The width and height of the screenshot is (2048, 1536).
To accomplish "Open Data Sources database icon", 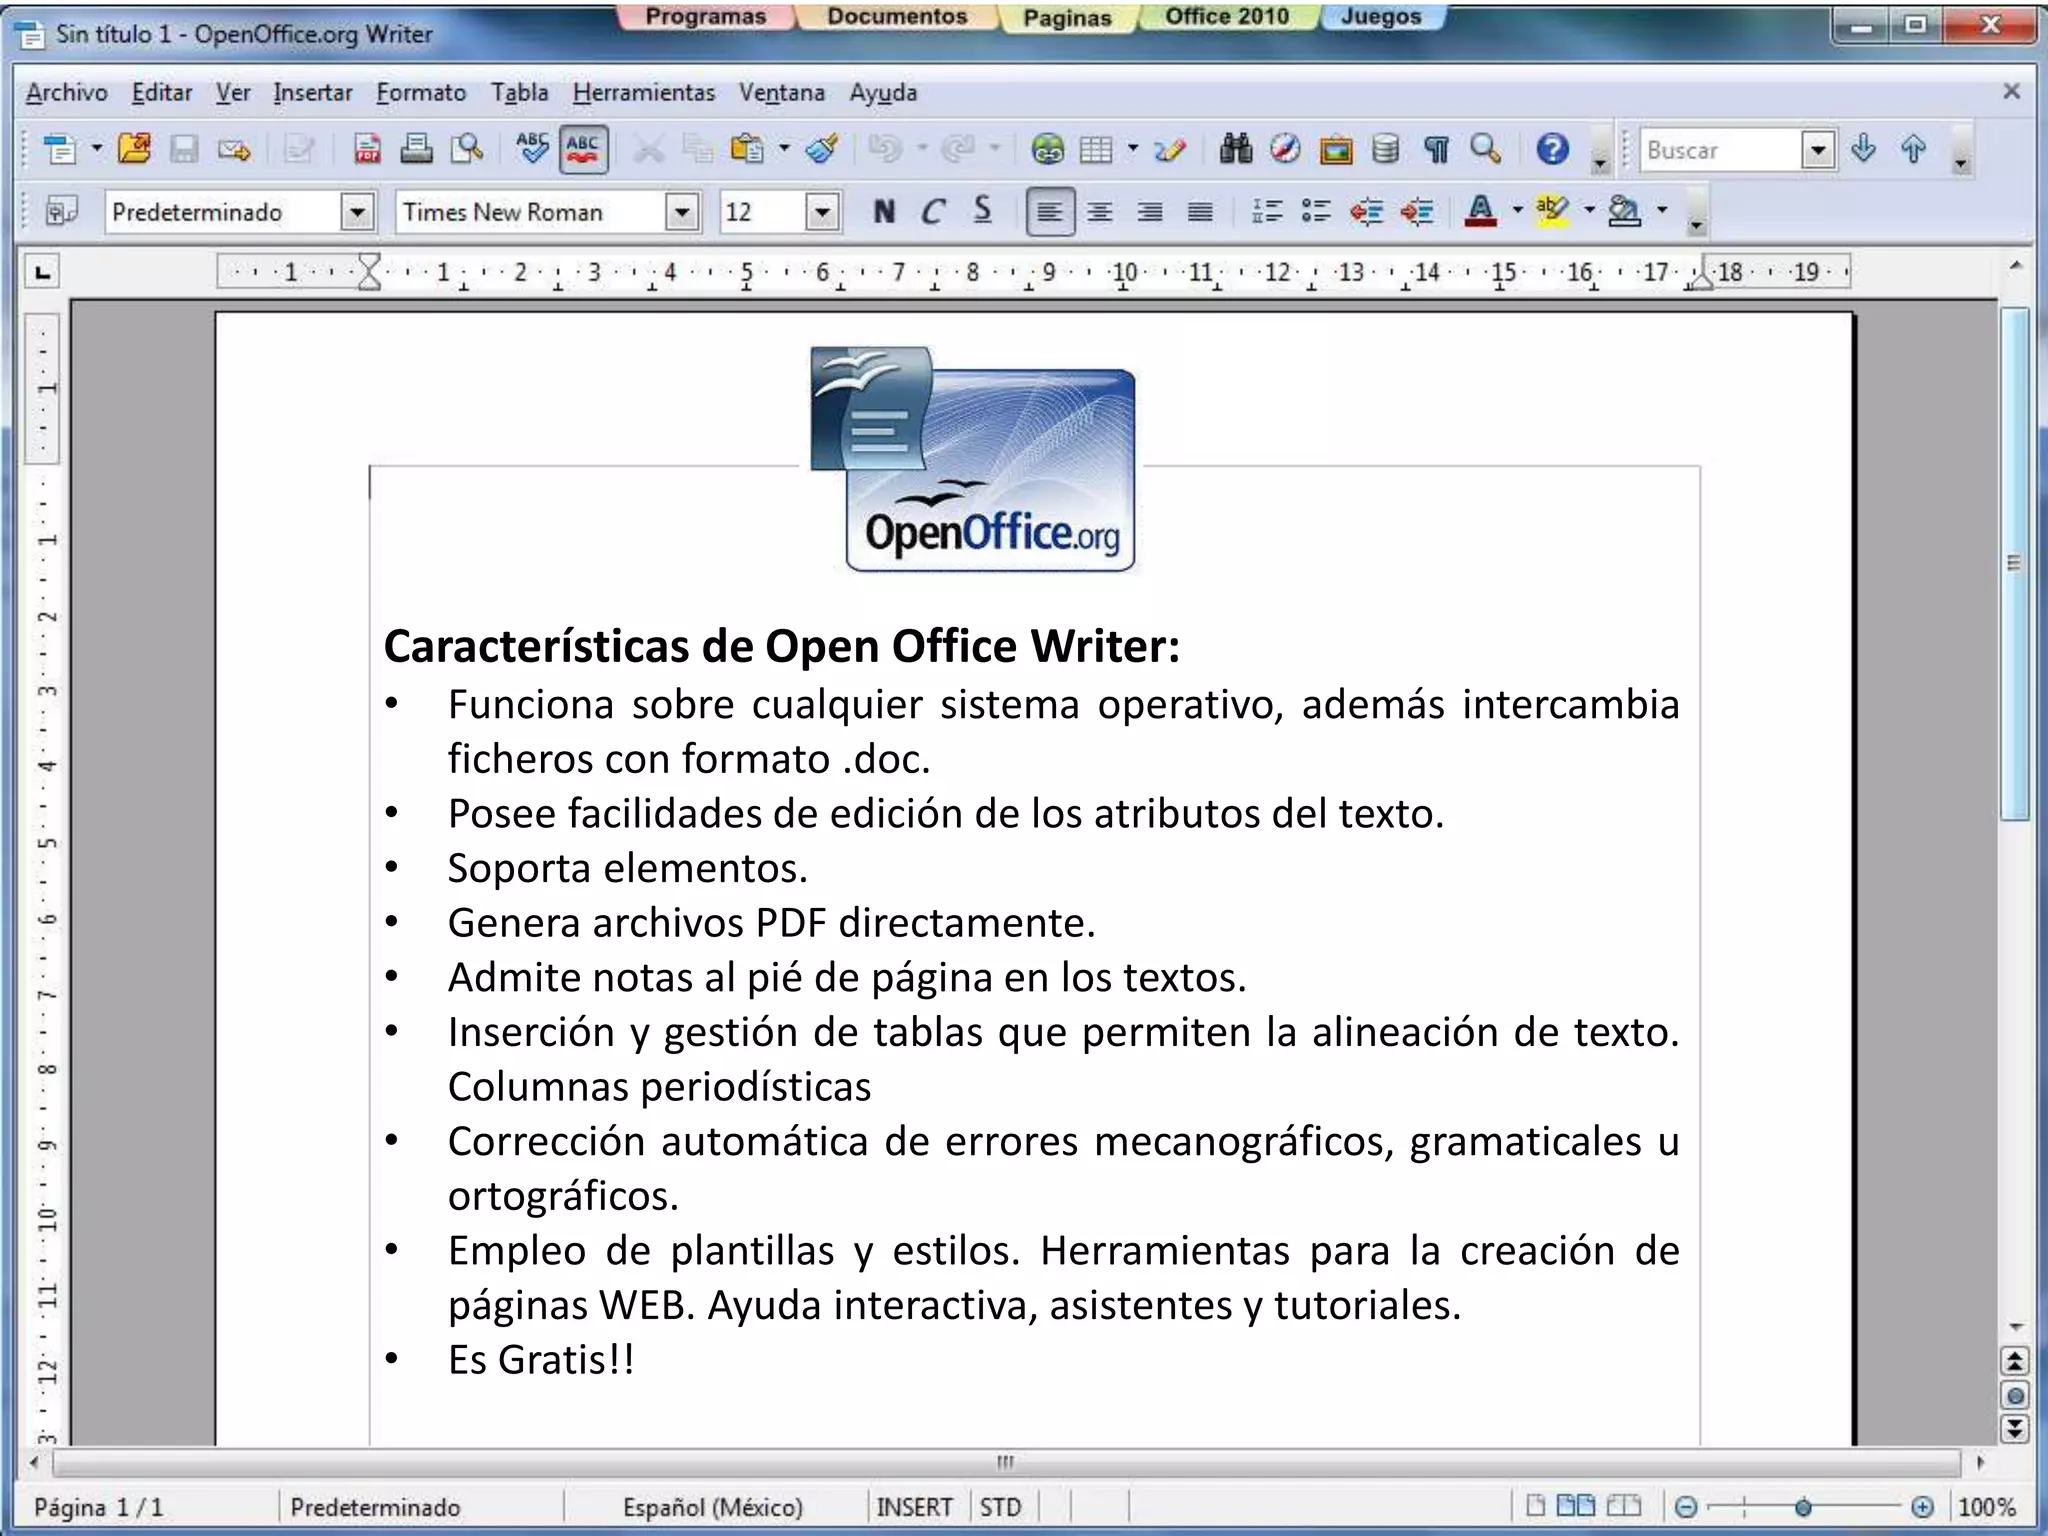I will (1385, 150).
